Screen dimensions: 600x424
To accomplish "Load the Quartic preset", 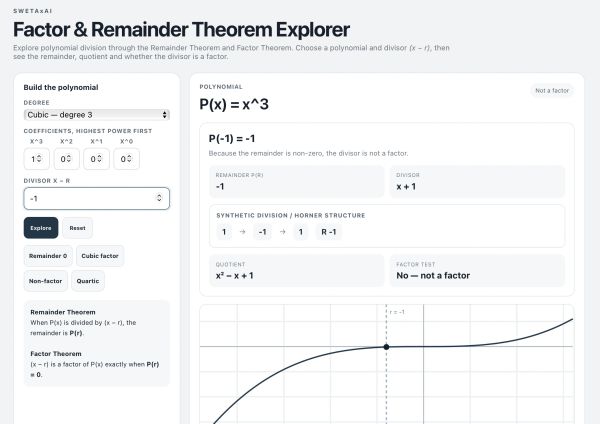I will 88,281.
